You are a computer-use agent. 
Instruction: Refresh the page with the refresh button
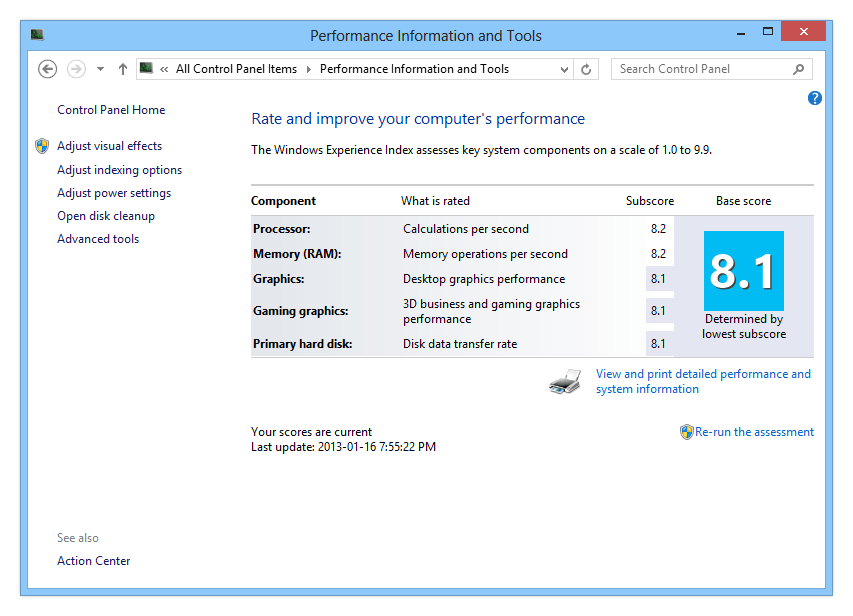[586, 69]
